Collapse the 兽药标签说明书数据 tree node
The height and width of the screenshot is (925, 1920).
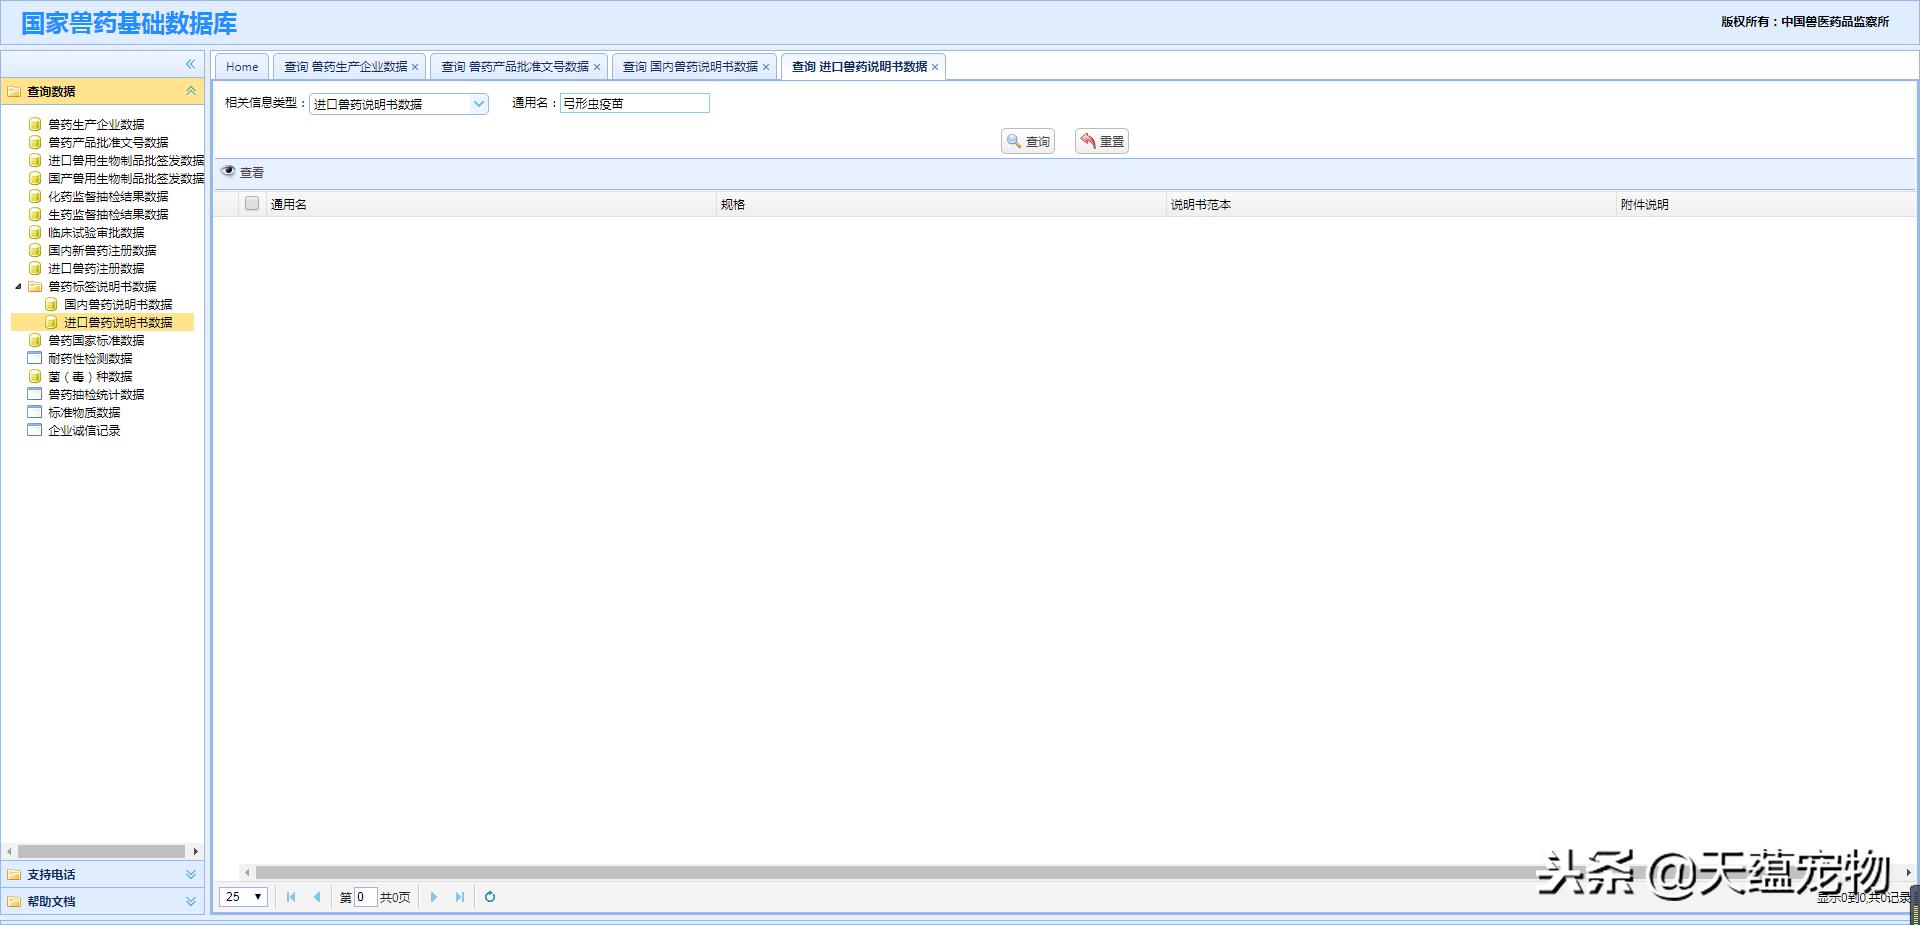[x=18, y=286]
